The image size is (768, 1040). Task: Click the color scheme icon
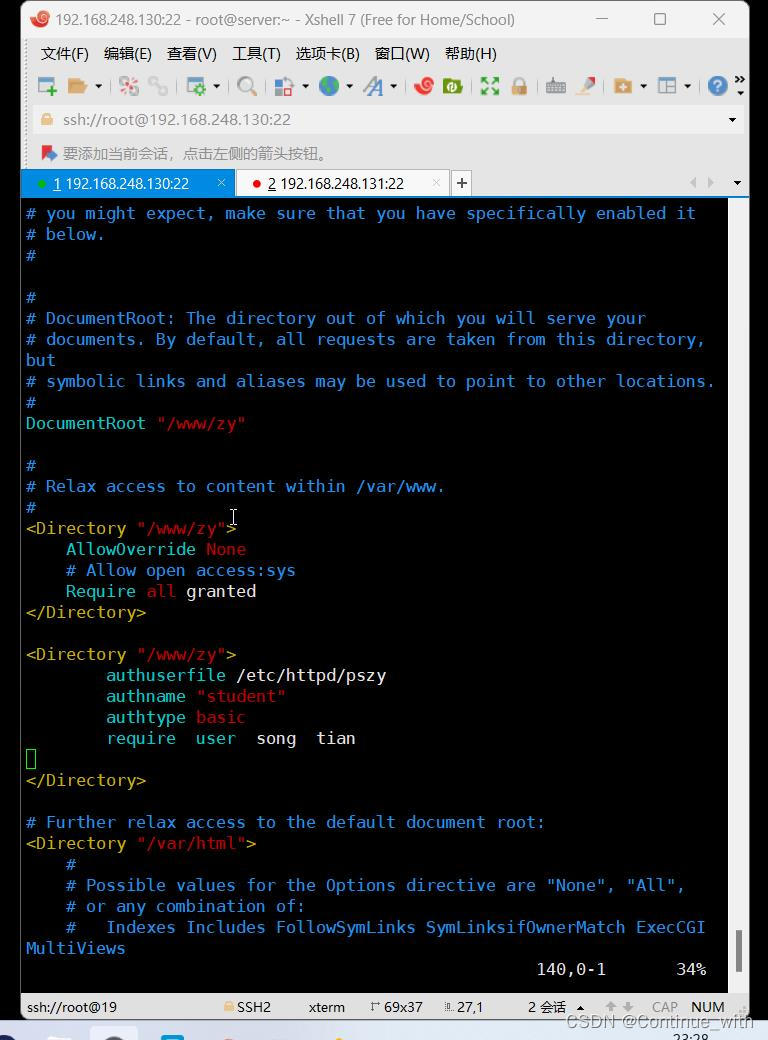(x=284, y=86)
